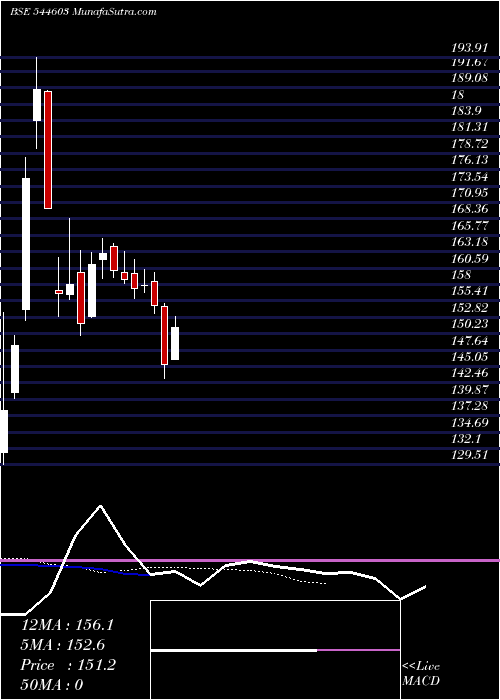Click the 173.54 axis value

pyautogui.click(x=470, y=177)
